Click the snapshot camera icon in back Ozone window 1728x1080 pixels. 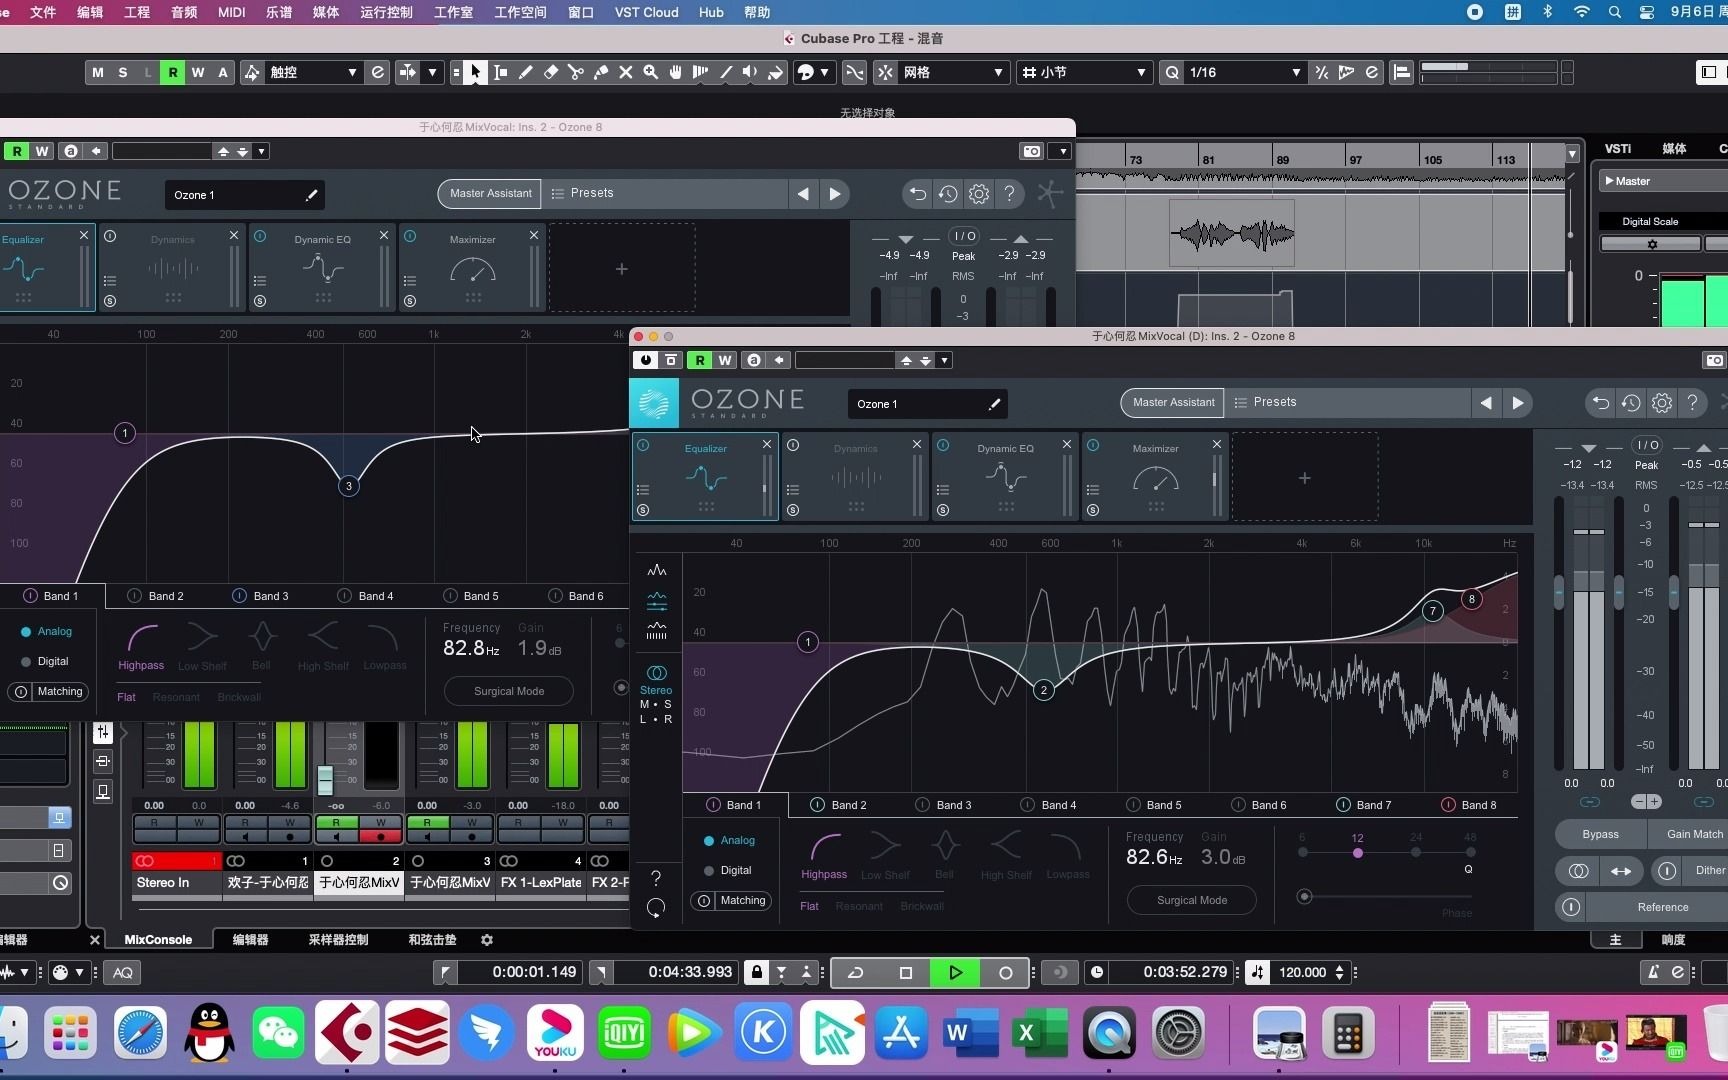click(x=1032, y=151)
